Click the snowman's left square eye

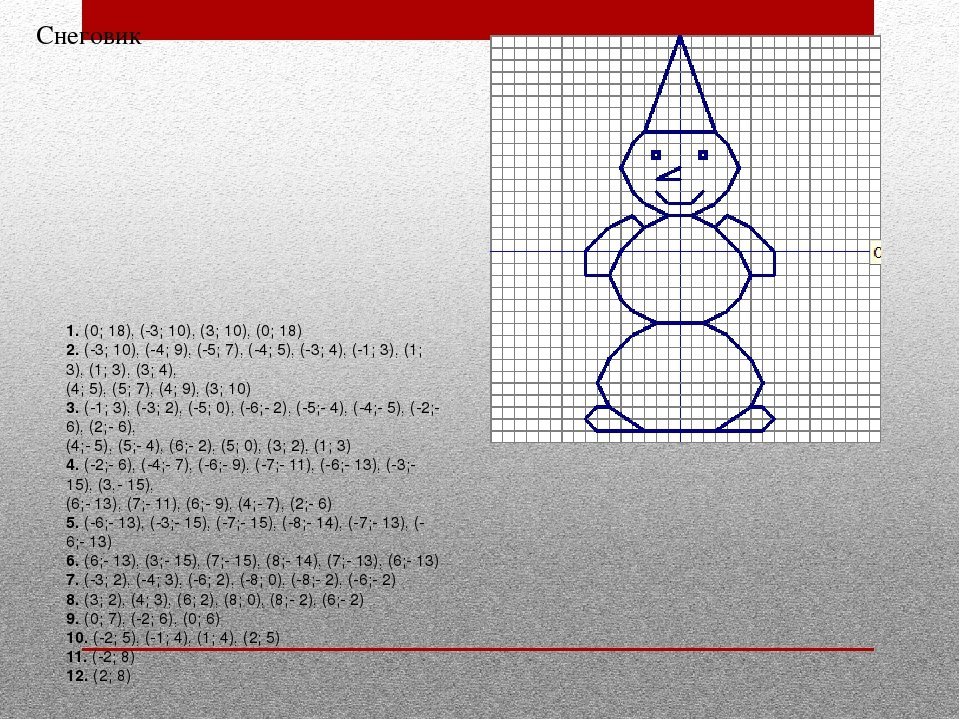[x=656, y=155]
